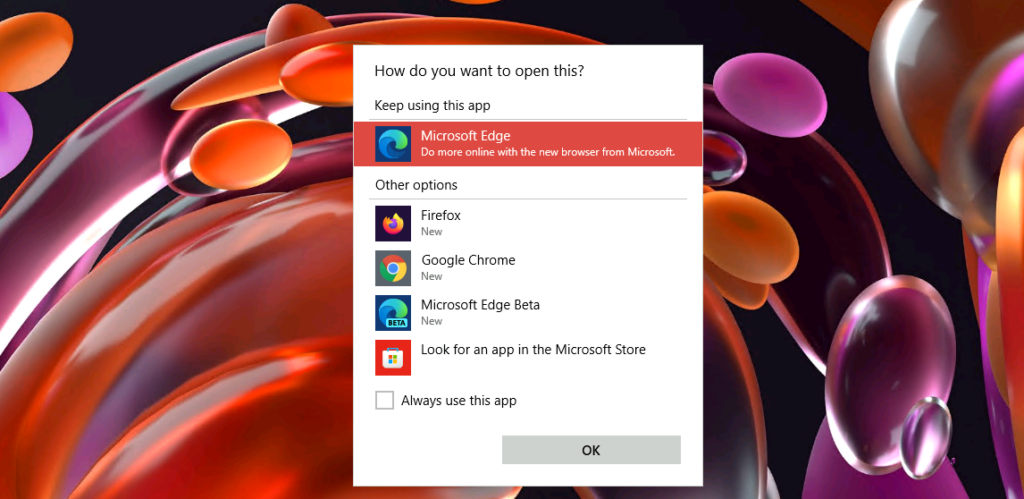Click the Microsoft Edge Beta label
The width and height of the screenshot is (1024, 499).
(480, 304)
